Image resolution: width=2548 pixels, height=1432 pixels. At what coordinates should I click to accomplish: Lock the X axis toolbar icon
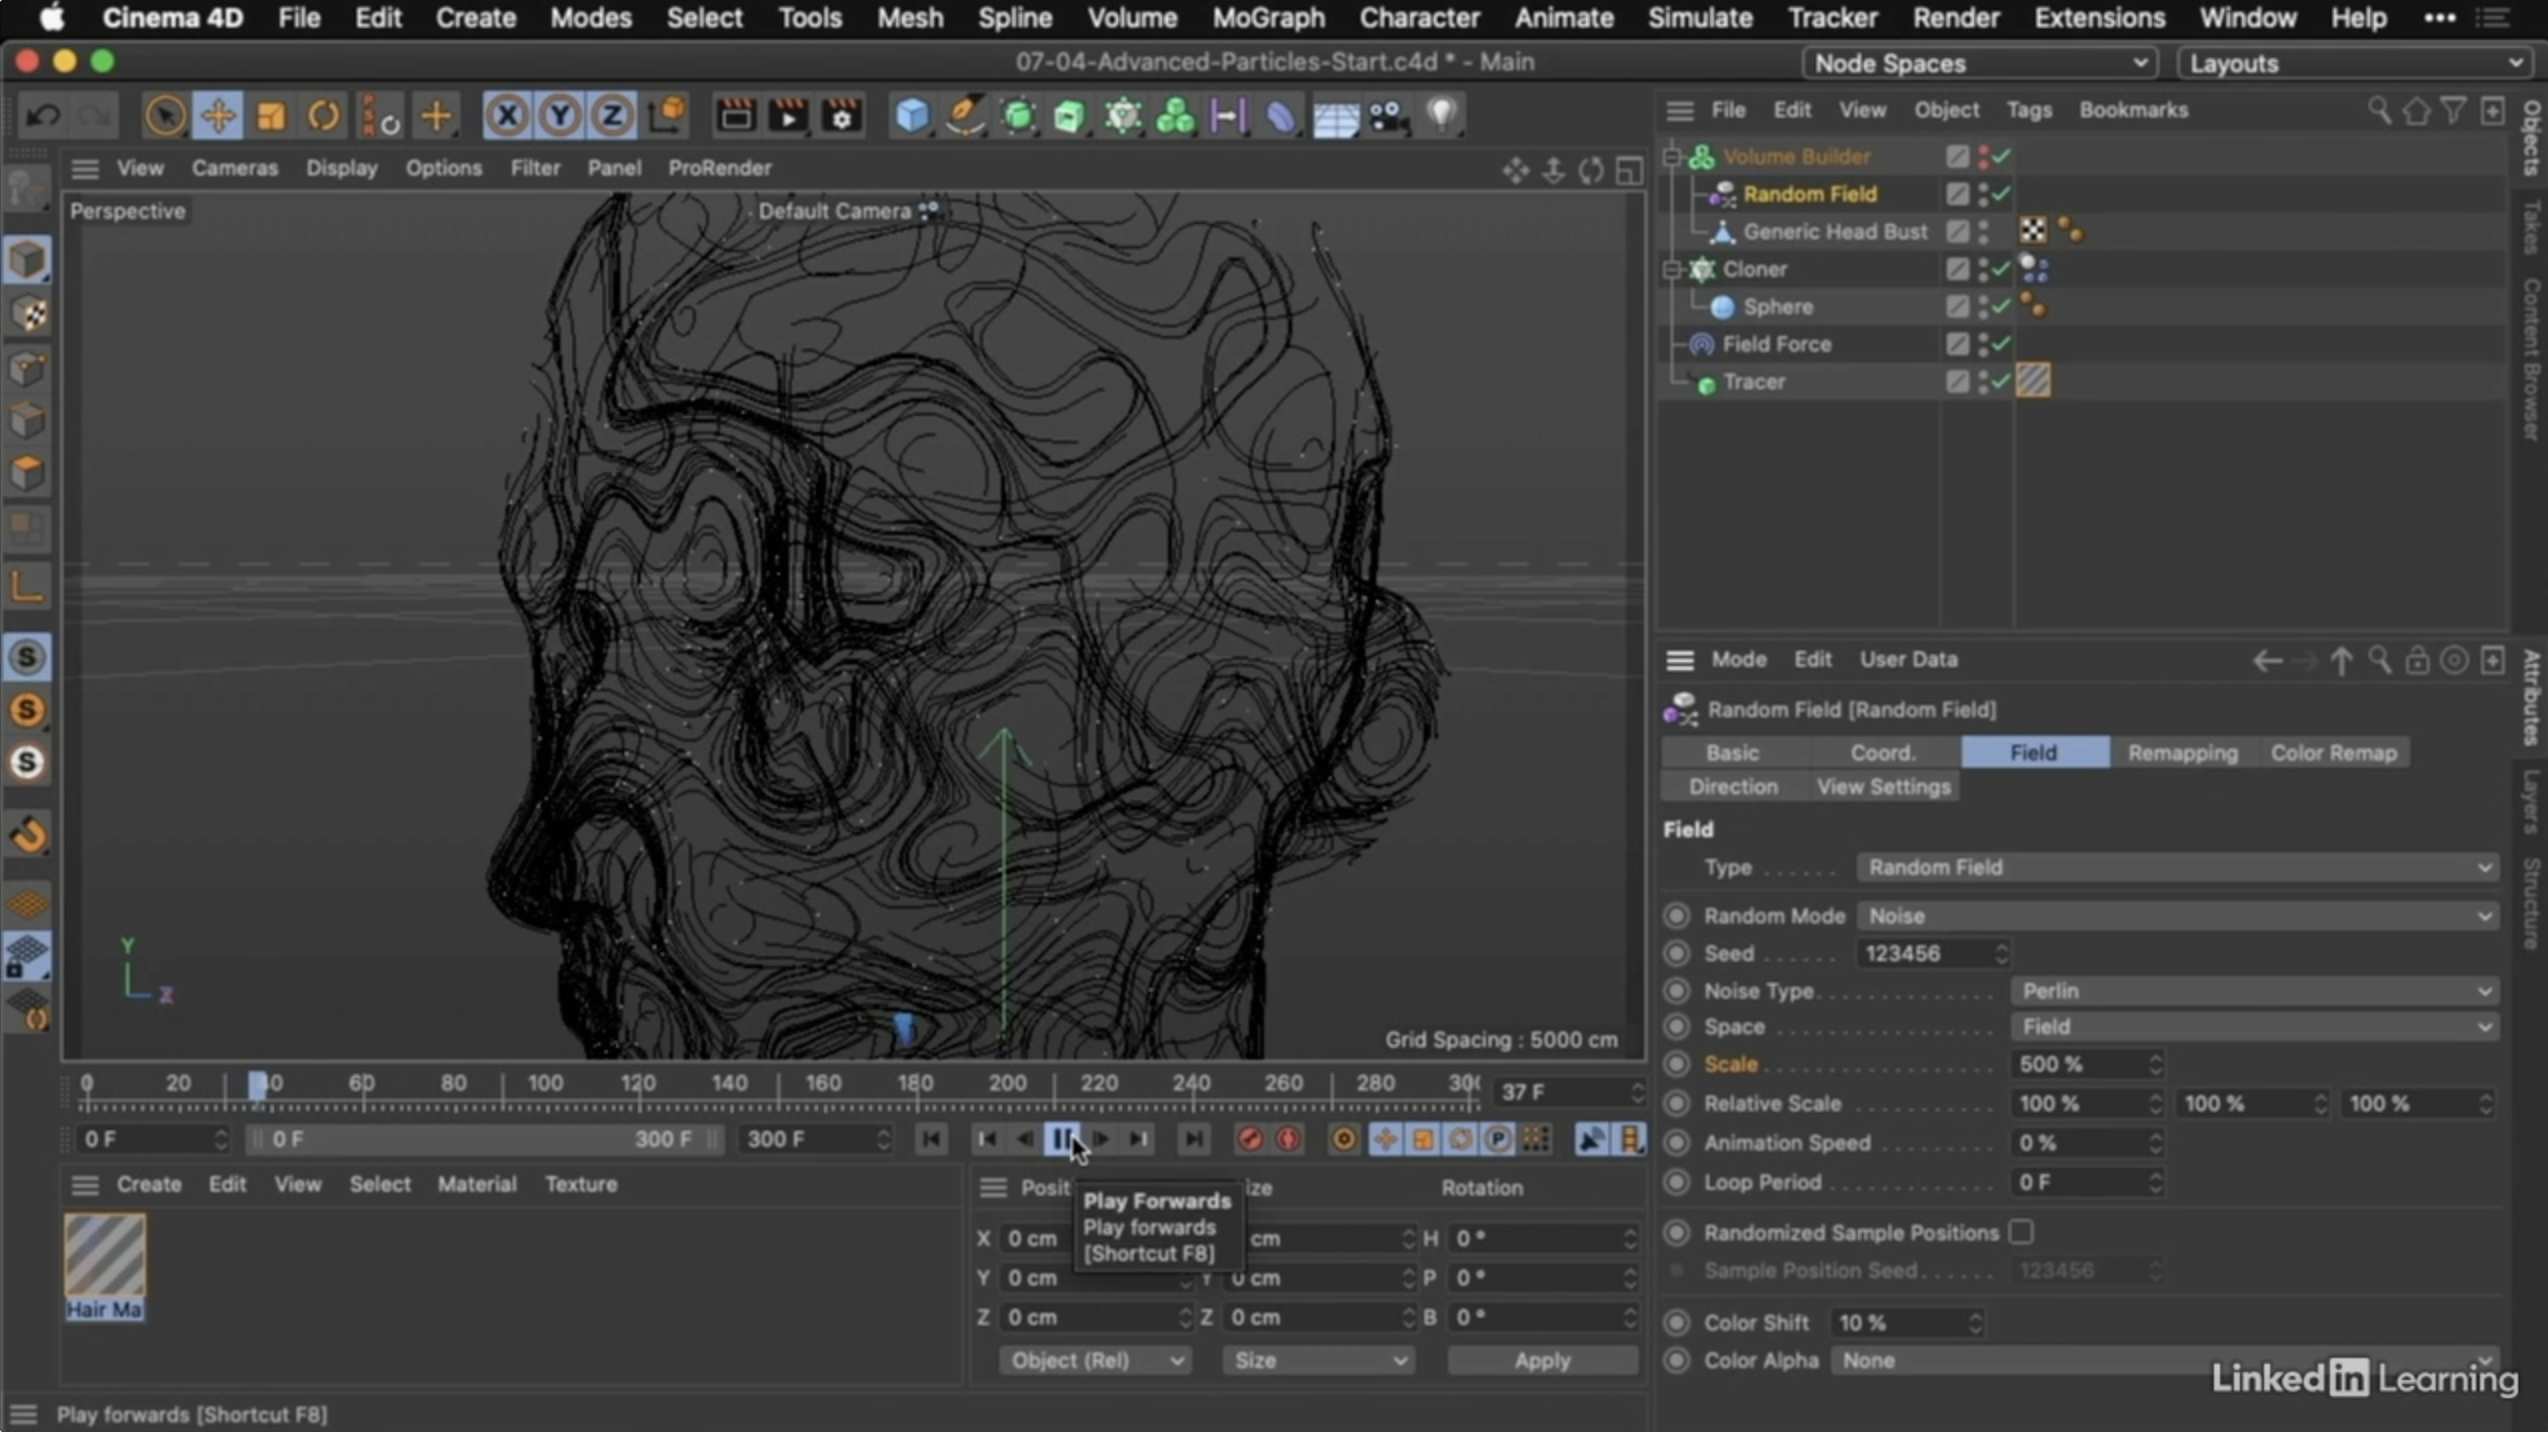click(x=507, y=115)
